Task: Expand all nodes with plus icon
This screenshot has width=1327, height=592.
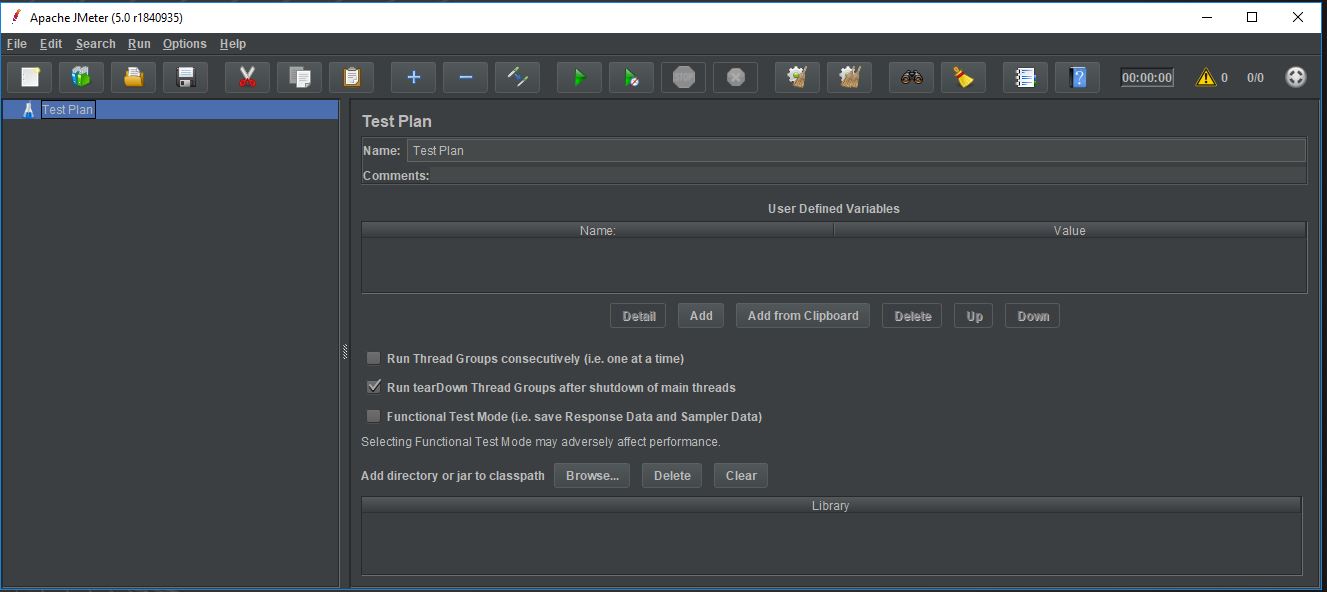Action: 414,77
